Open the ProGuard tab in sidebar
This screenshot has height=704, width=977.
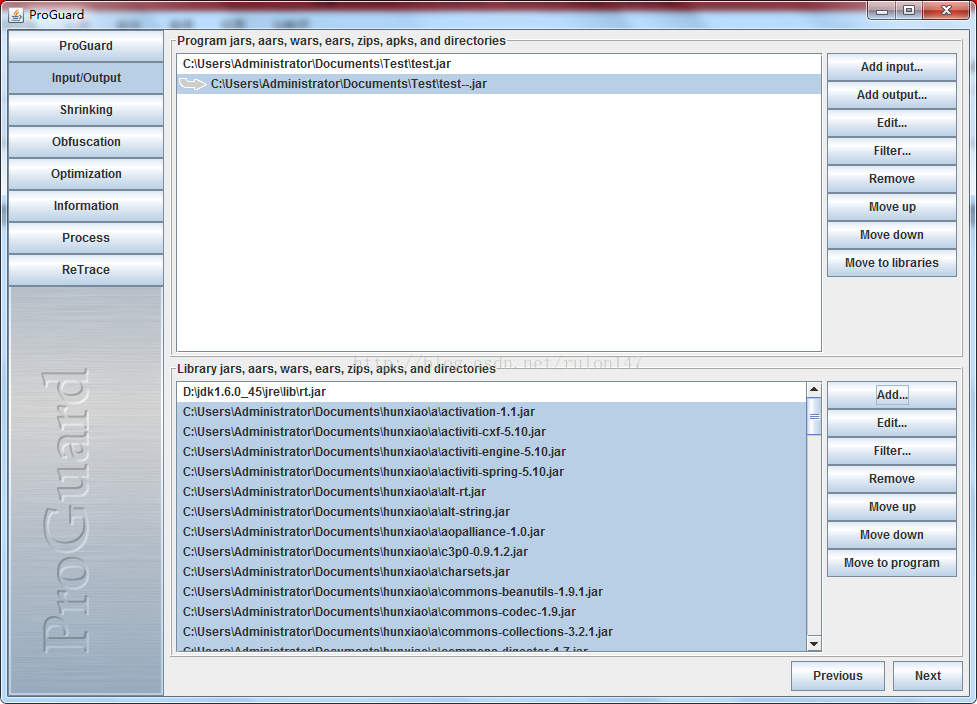(86, 46)
